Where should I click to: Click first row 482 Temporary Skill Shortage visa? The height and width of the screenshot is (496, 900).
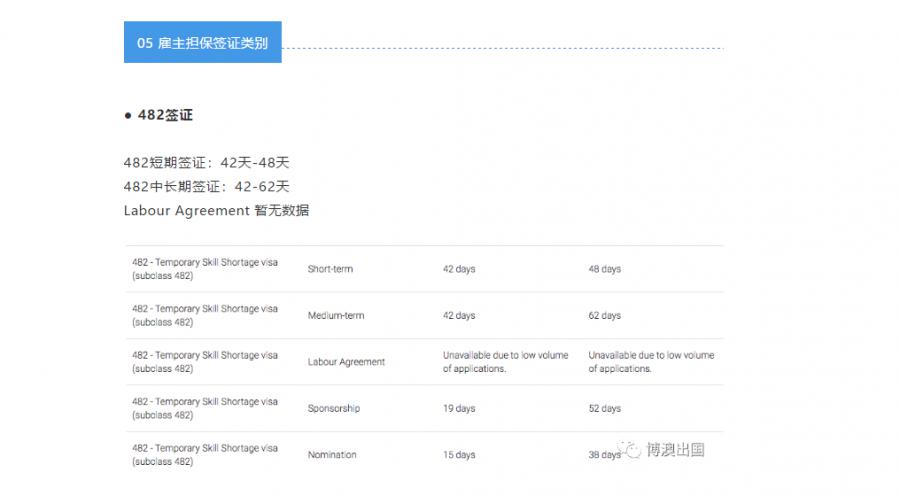click(x=205, y=269)
